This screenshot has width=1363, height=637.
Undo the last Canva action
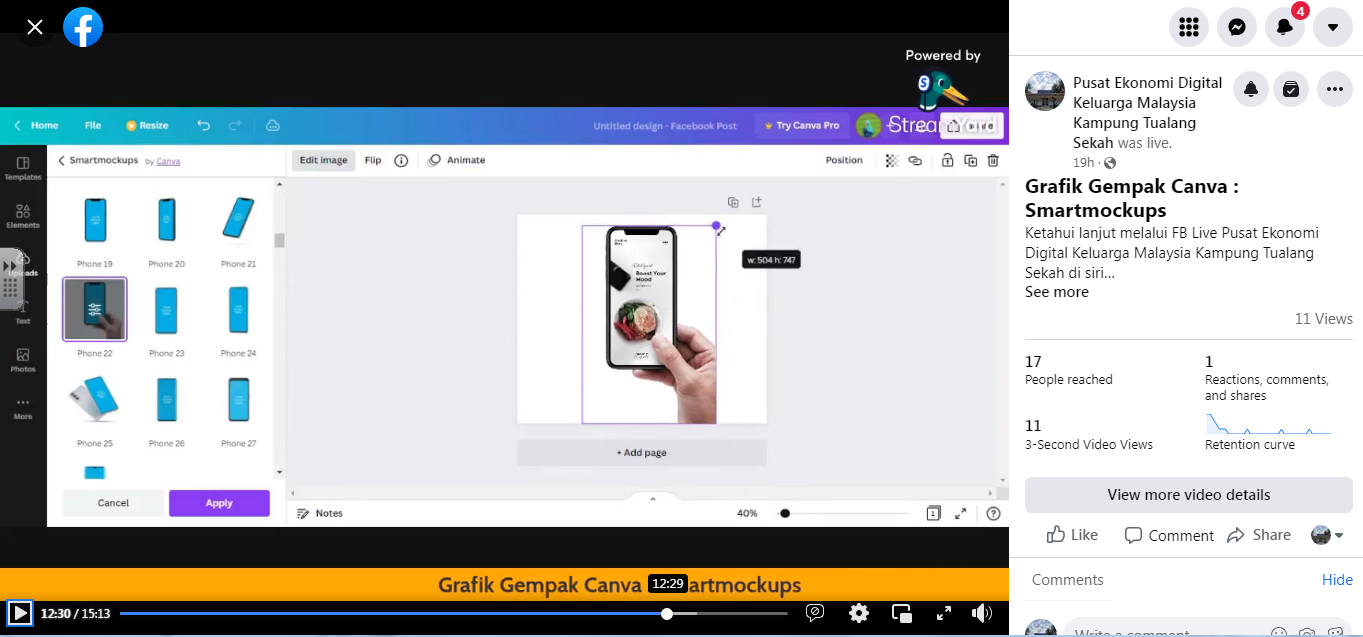204,126
